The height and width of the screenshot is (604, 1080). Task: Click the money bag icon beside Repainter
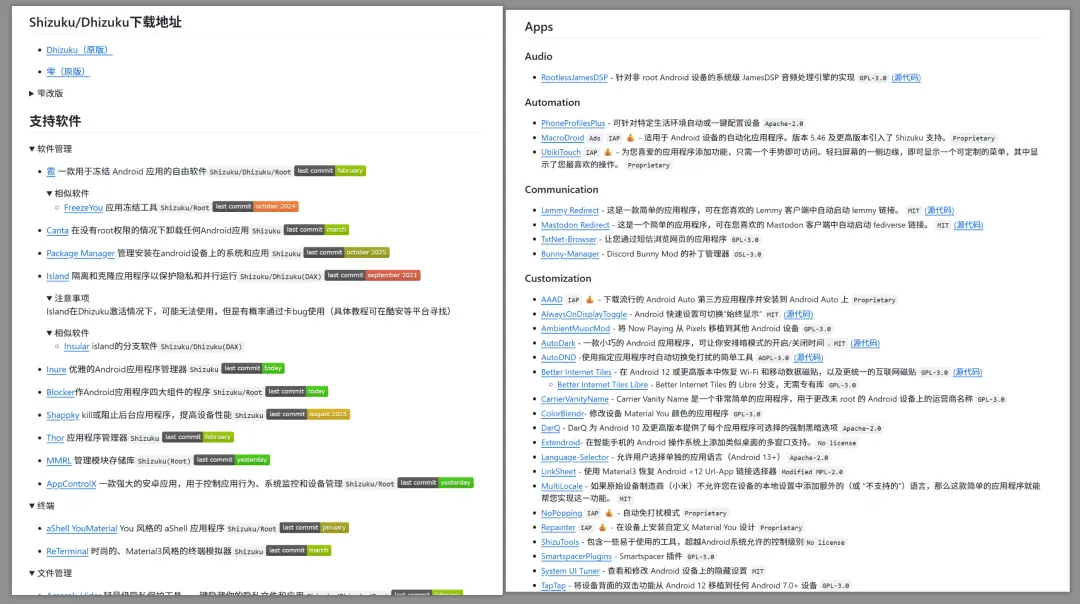(x=601, y=528)
